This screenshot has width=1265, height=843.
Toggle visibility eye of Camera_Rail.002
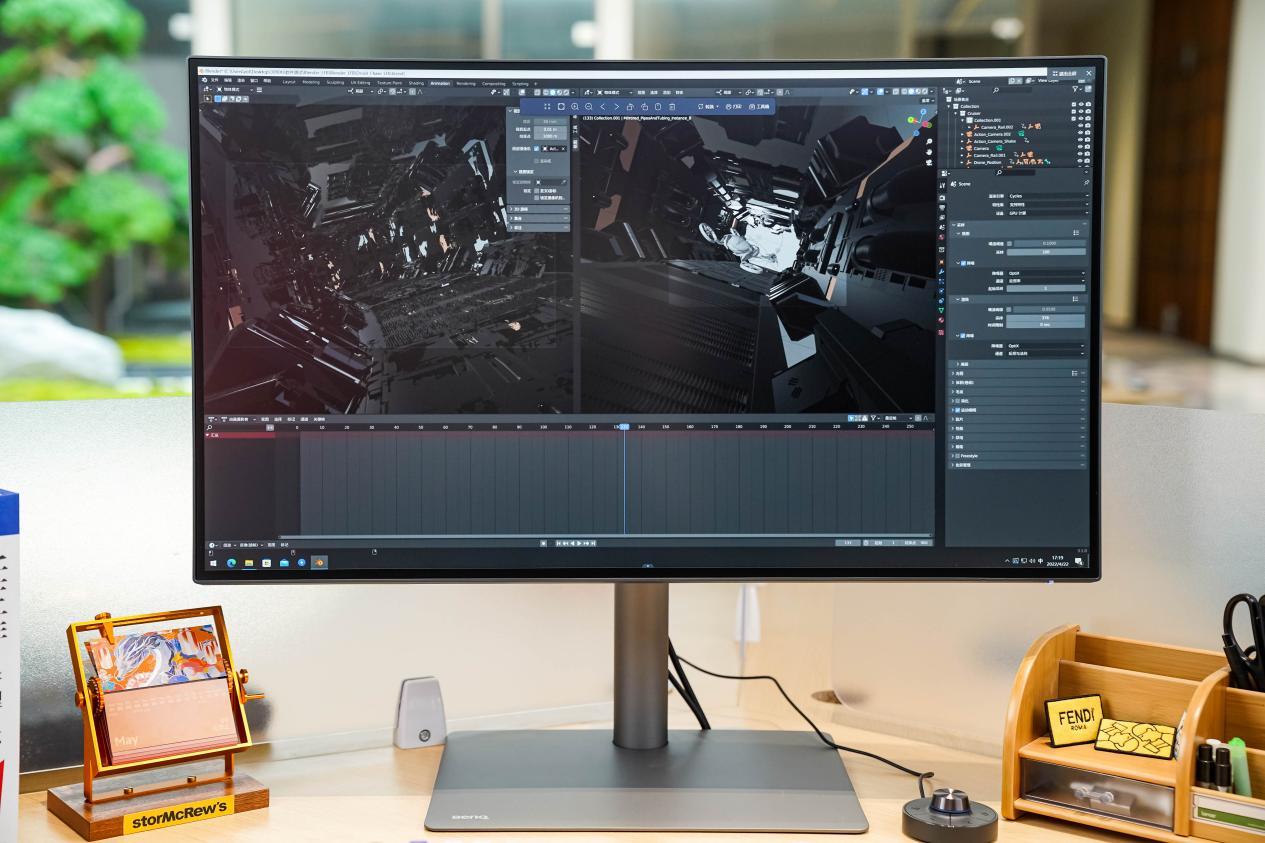coord(1080,127)
